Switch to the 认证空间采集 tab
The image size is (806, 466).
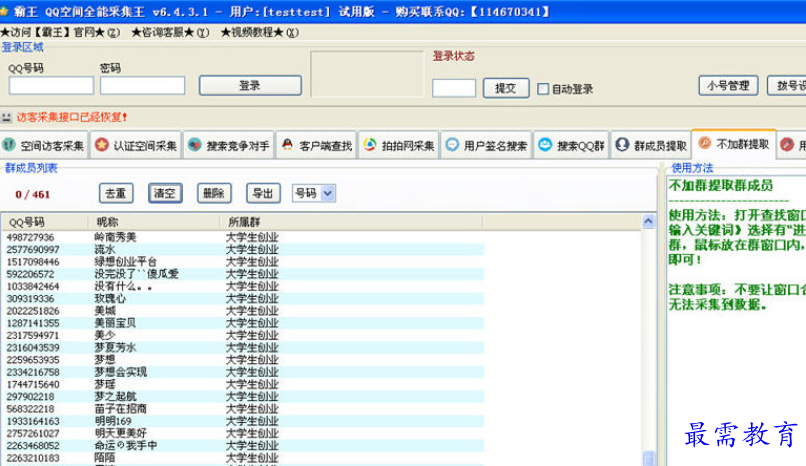coord(136,145)
